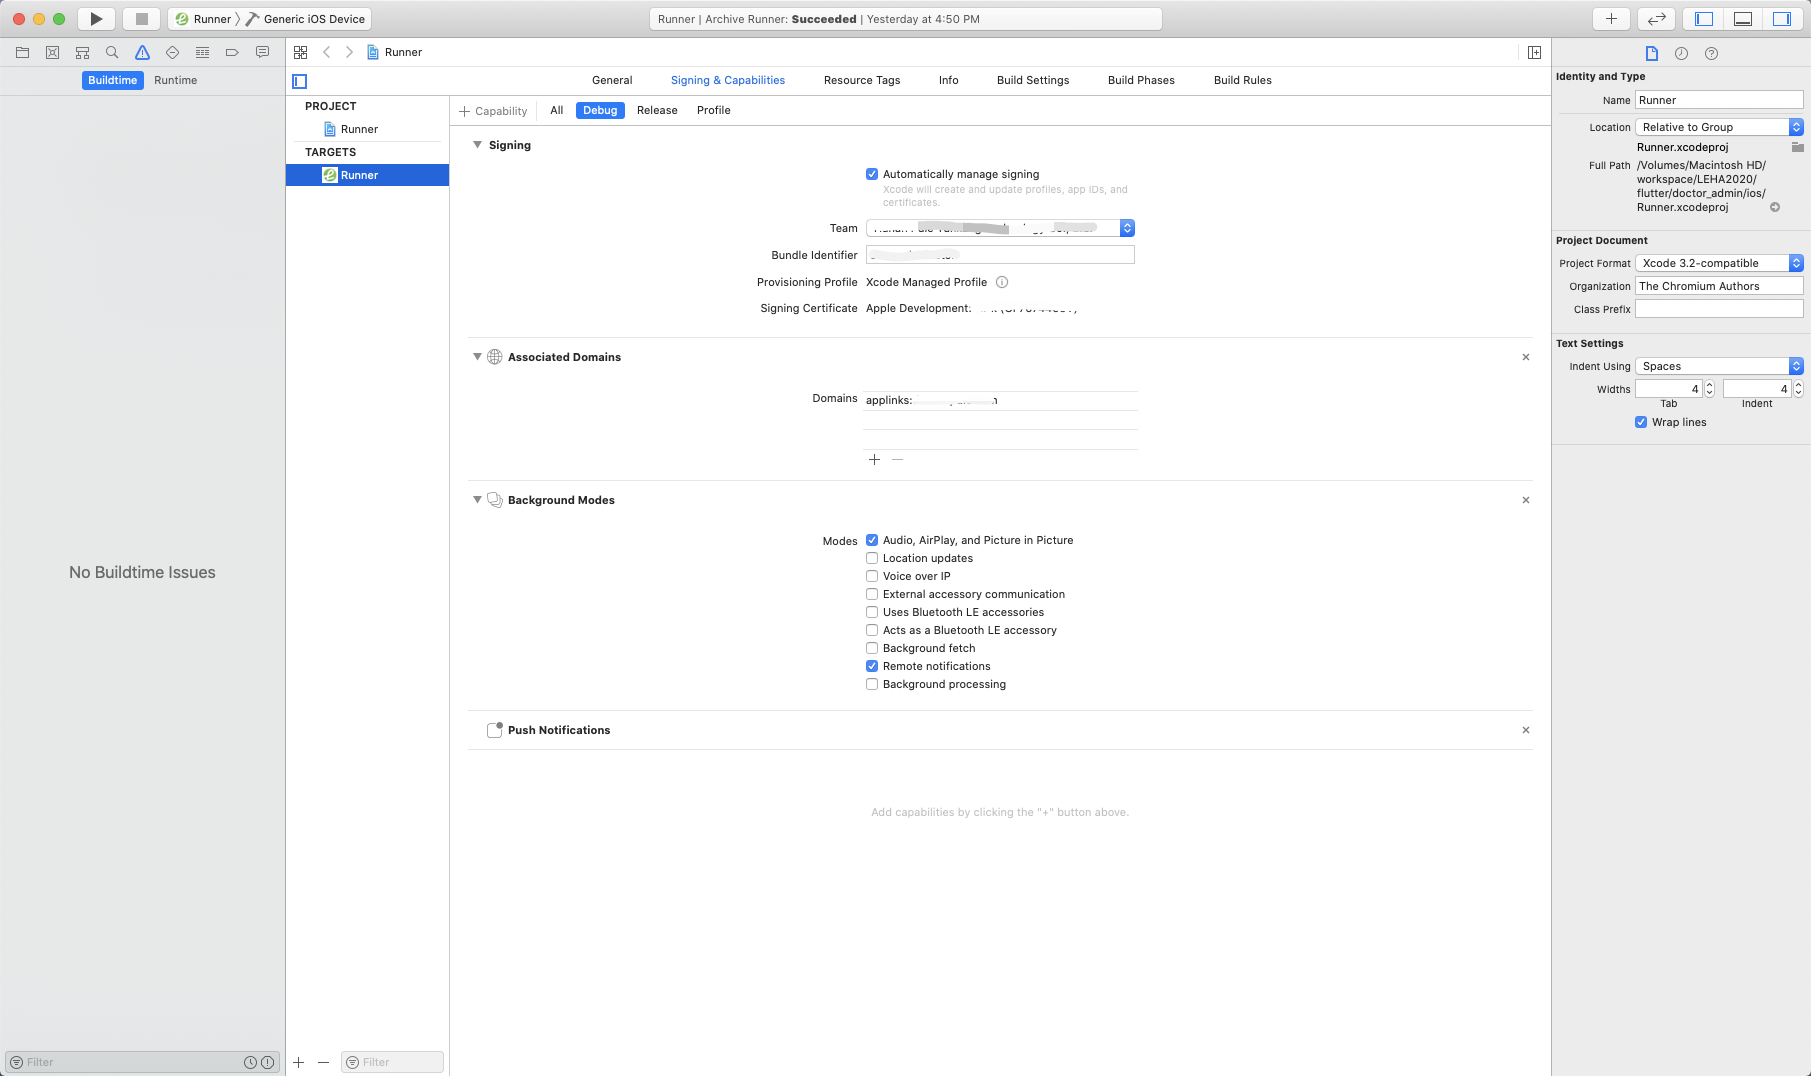Go forward in editor history
The height and width of the screenshot is (1076, 1811).
[349, 52]
